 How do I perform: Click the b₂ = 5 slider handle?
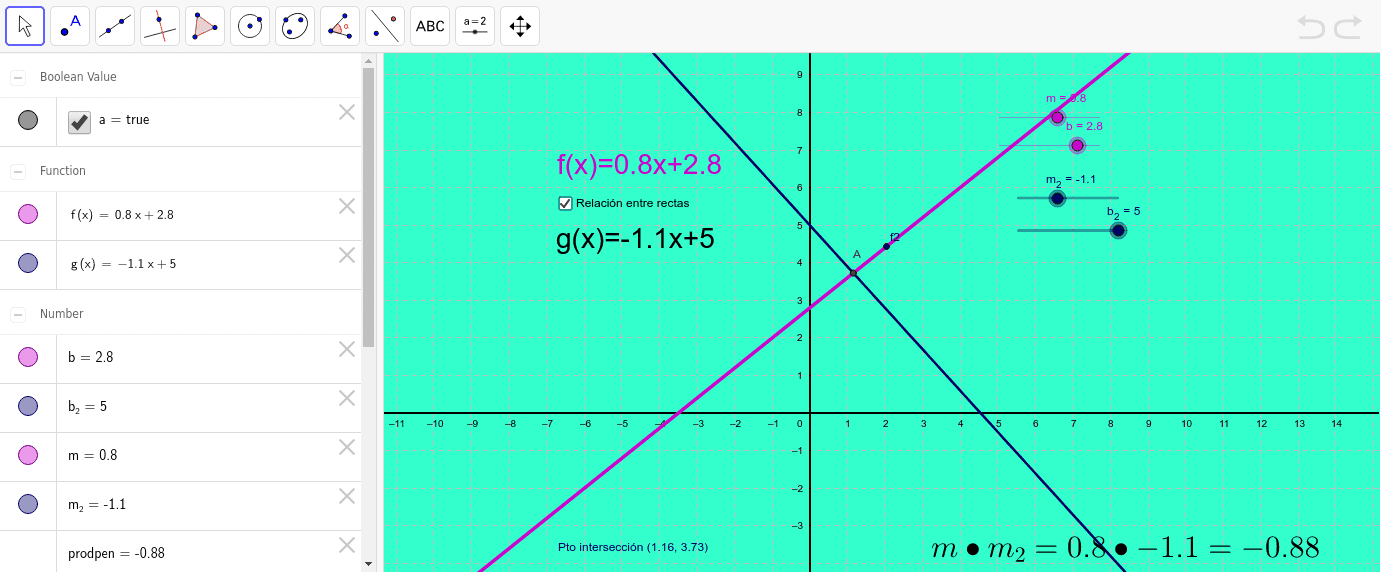click(1118, 231)
